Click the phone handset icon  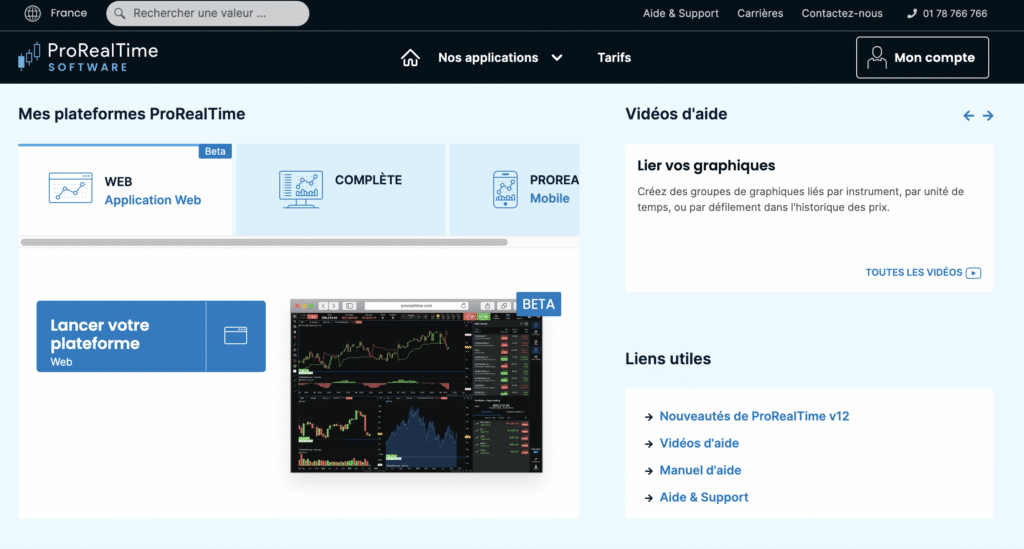[912, 13]
